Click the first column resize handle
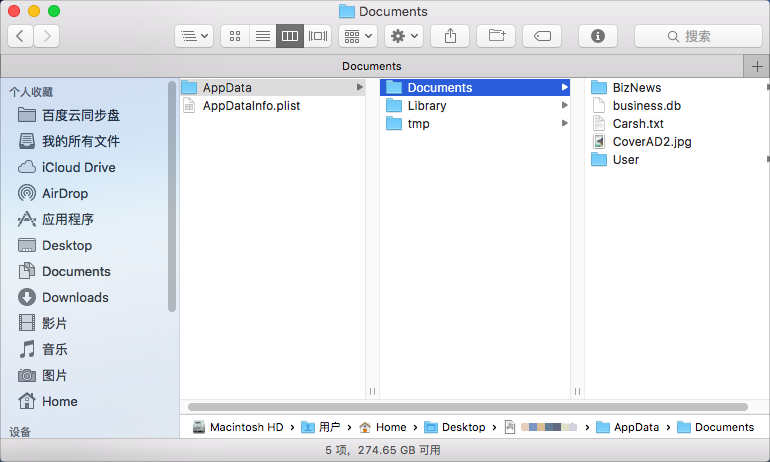Viewport: 770px width, 462px height. [x=372, y=391]
